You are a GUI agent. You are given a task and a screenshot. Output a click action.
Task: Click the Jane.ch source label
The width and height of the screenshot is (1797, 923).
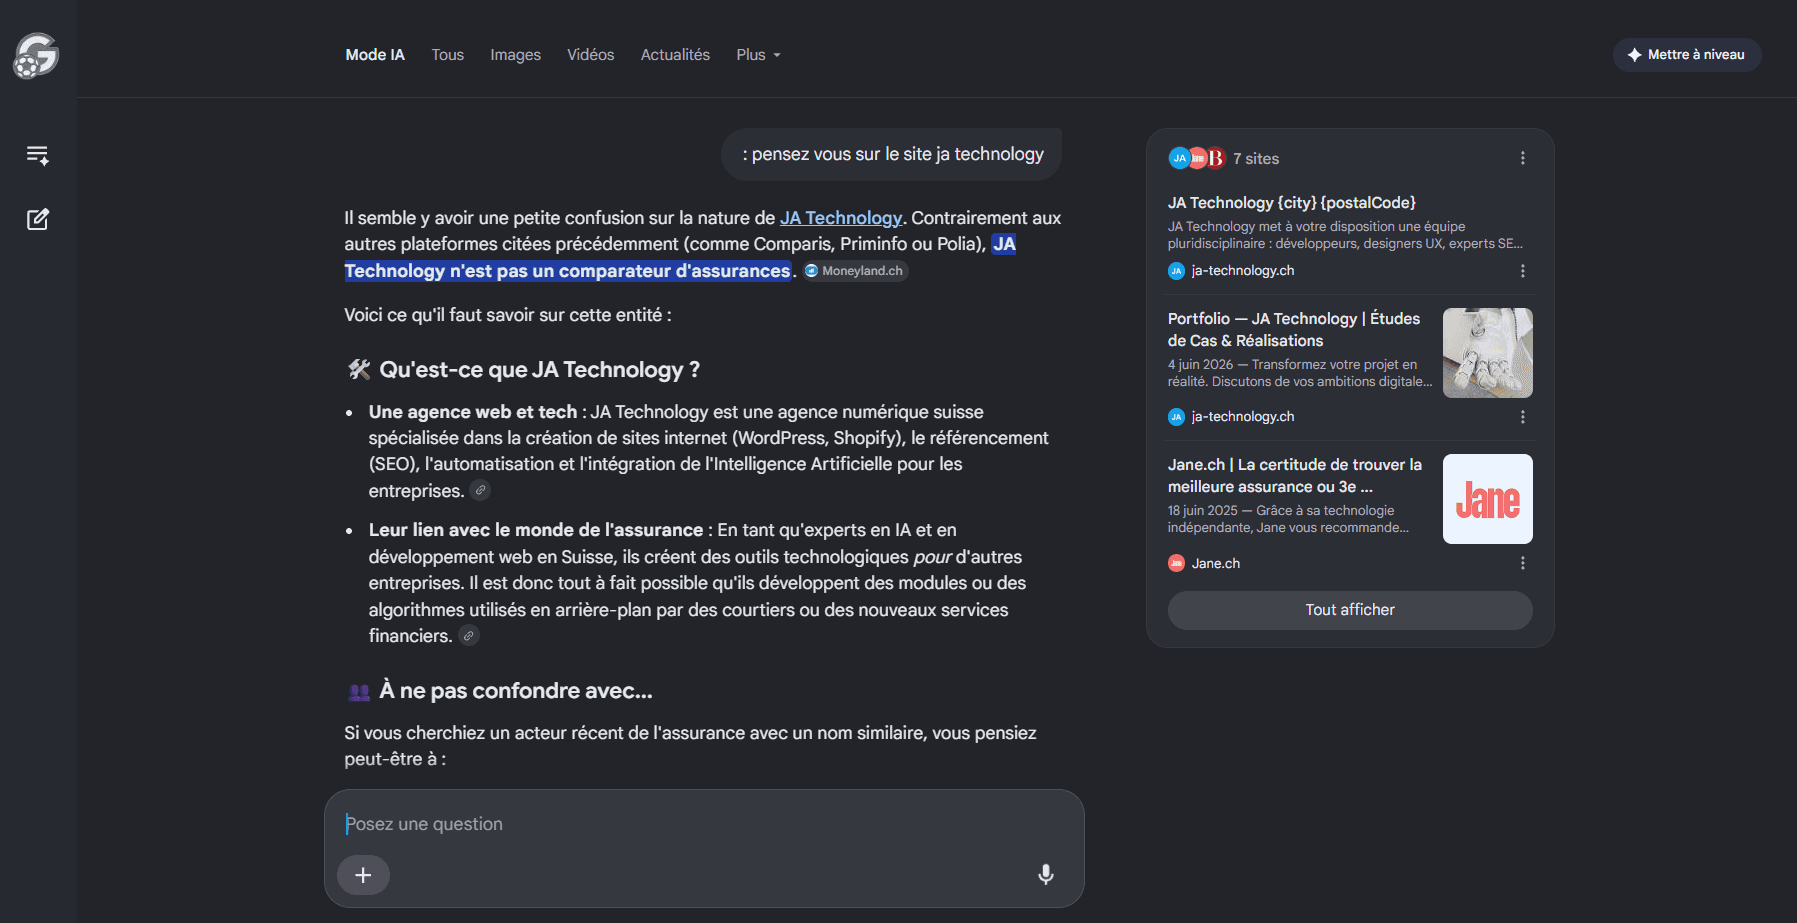point(1205,563)
